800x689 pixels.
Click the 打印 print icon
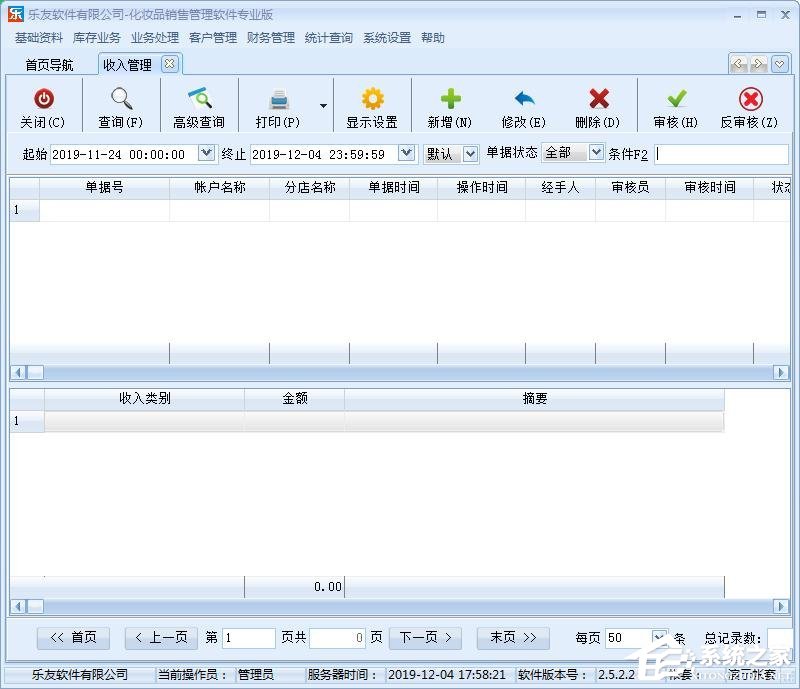[277, 104]
